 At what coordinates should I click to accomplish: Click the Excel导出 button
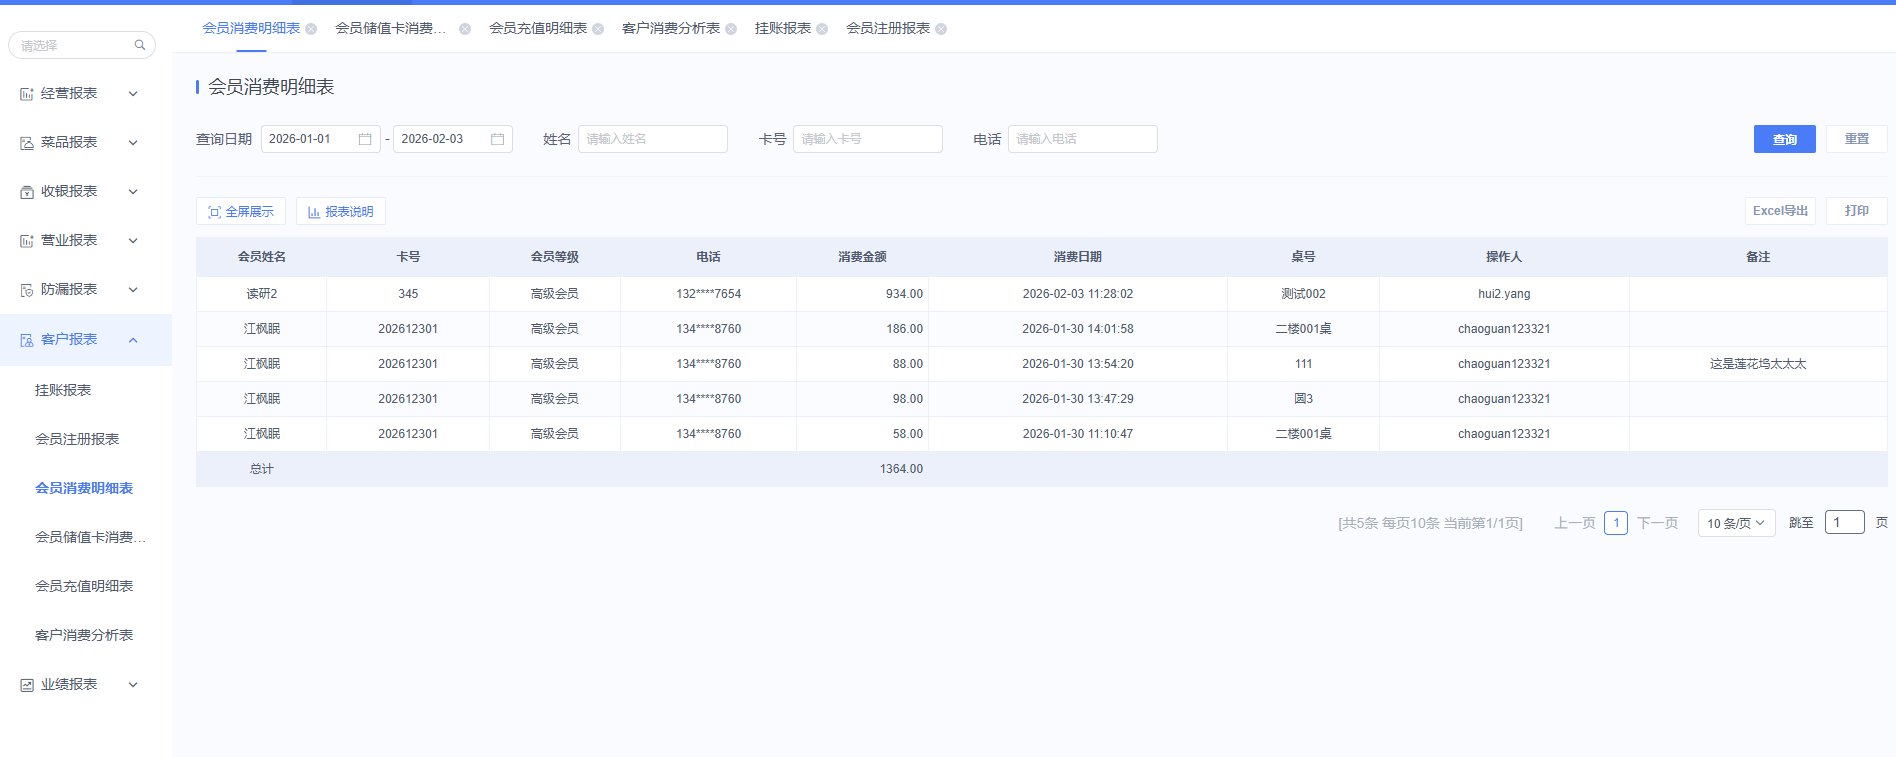click(1780, 211)
